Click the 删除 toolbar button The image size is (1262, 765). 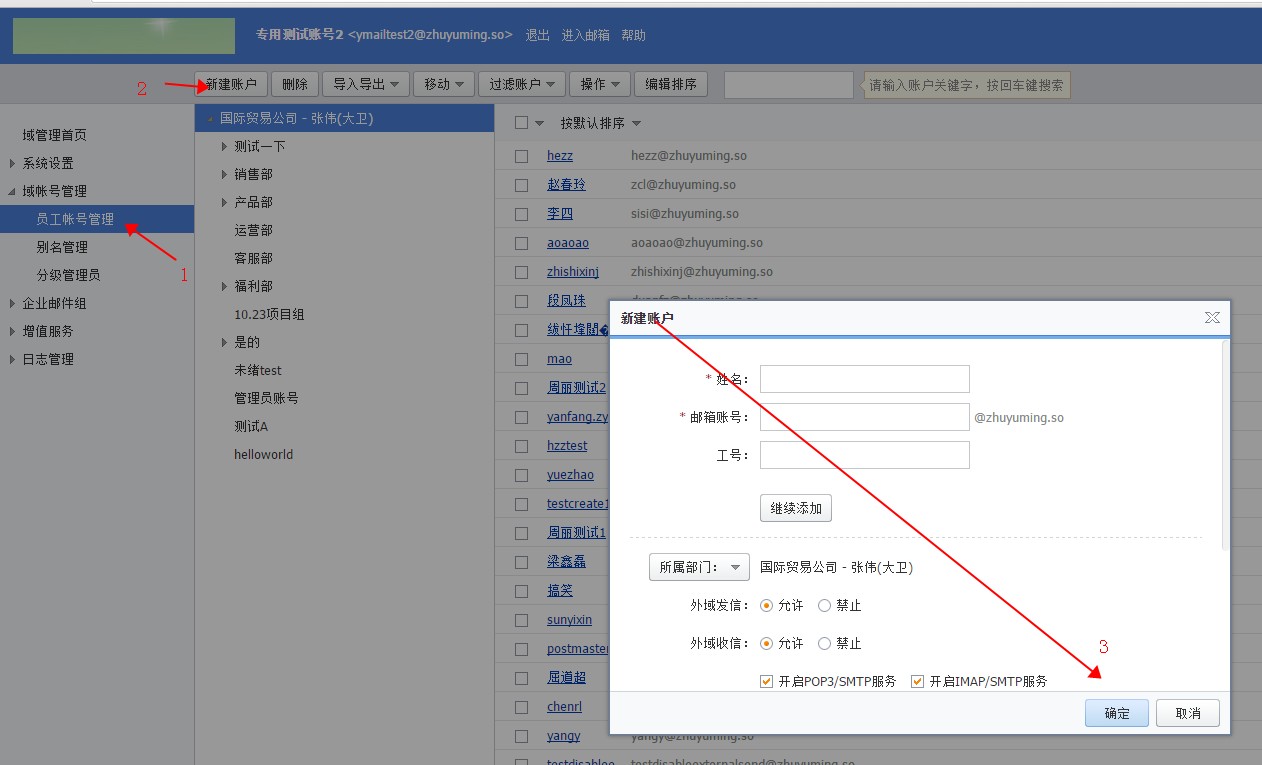pos(295,84)
